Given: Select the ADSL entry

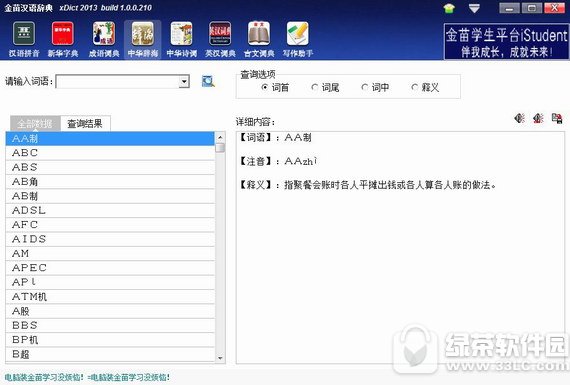Looking at the screenshot, I should (x=110, y=210).
